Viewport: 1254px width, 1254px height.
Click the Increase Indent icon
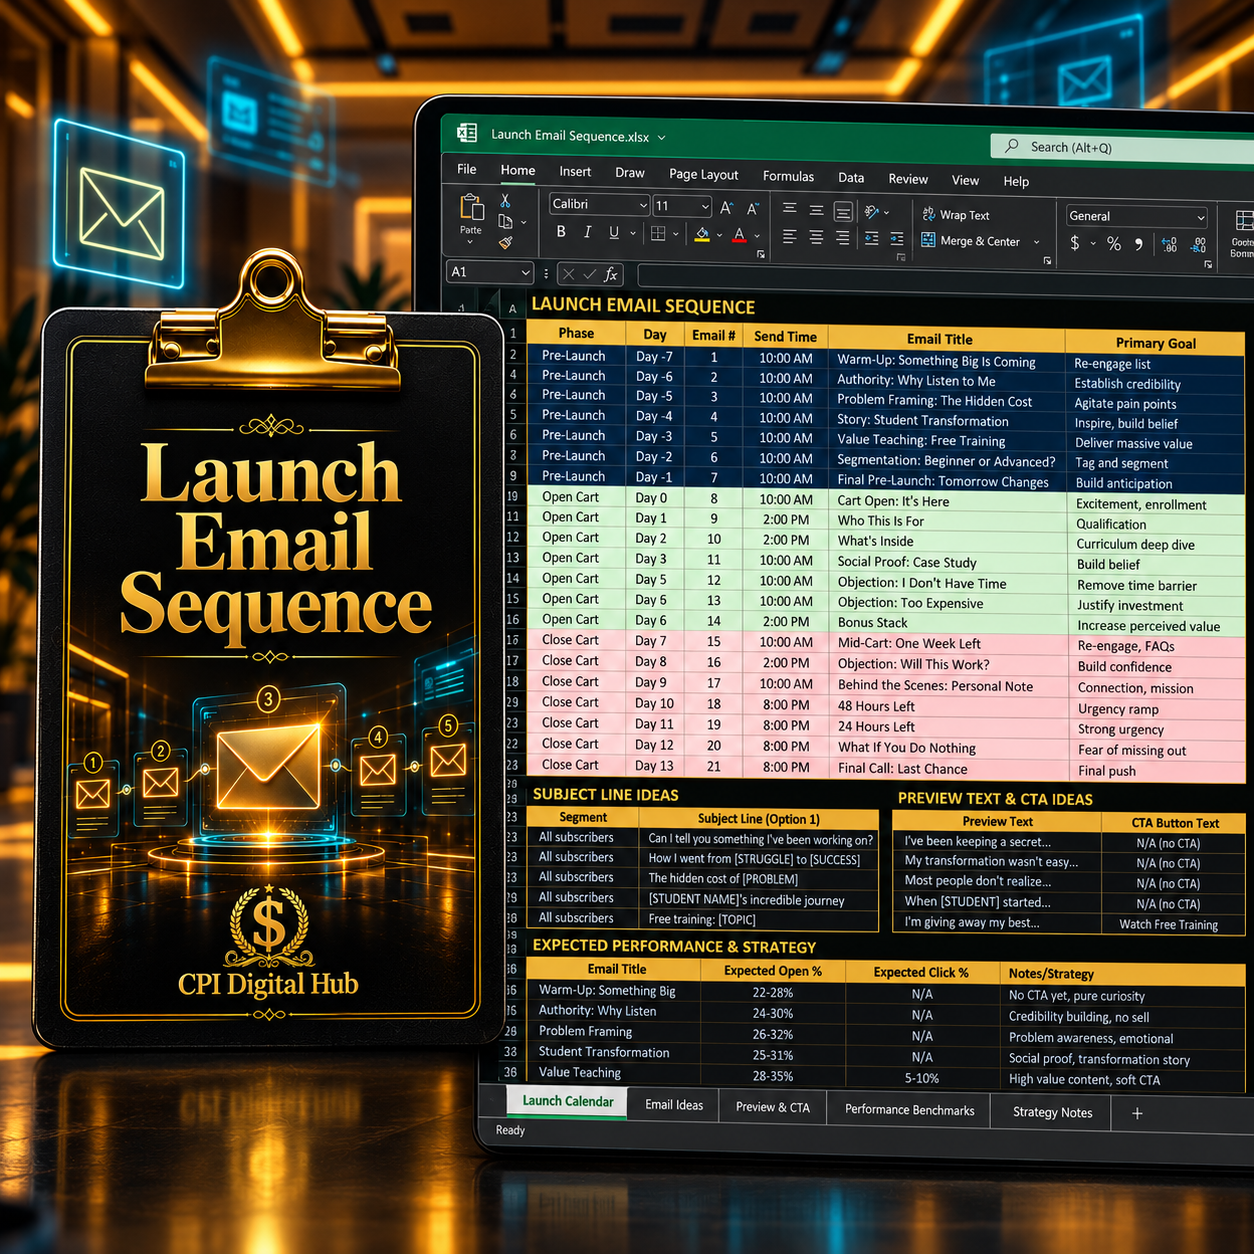point(897,239)
